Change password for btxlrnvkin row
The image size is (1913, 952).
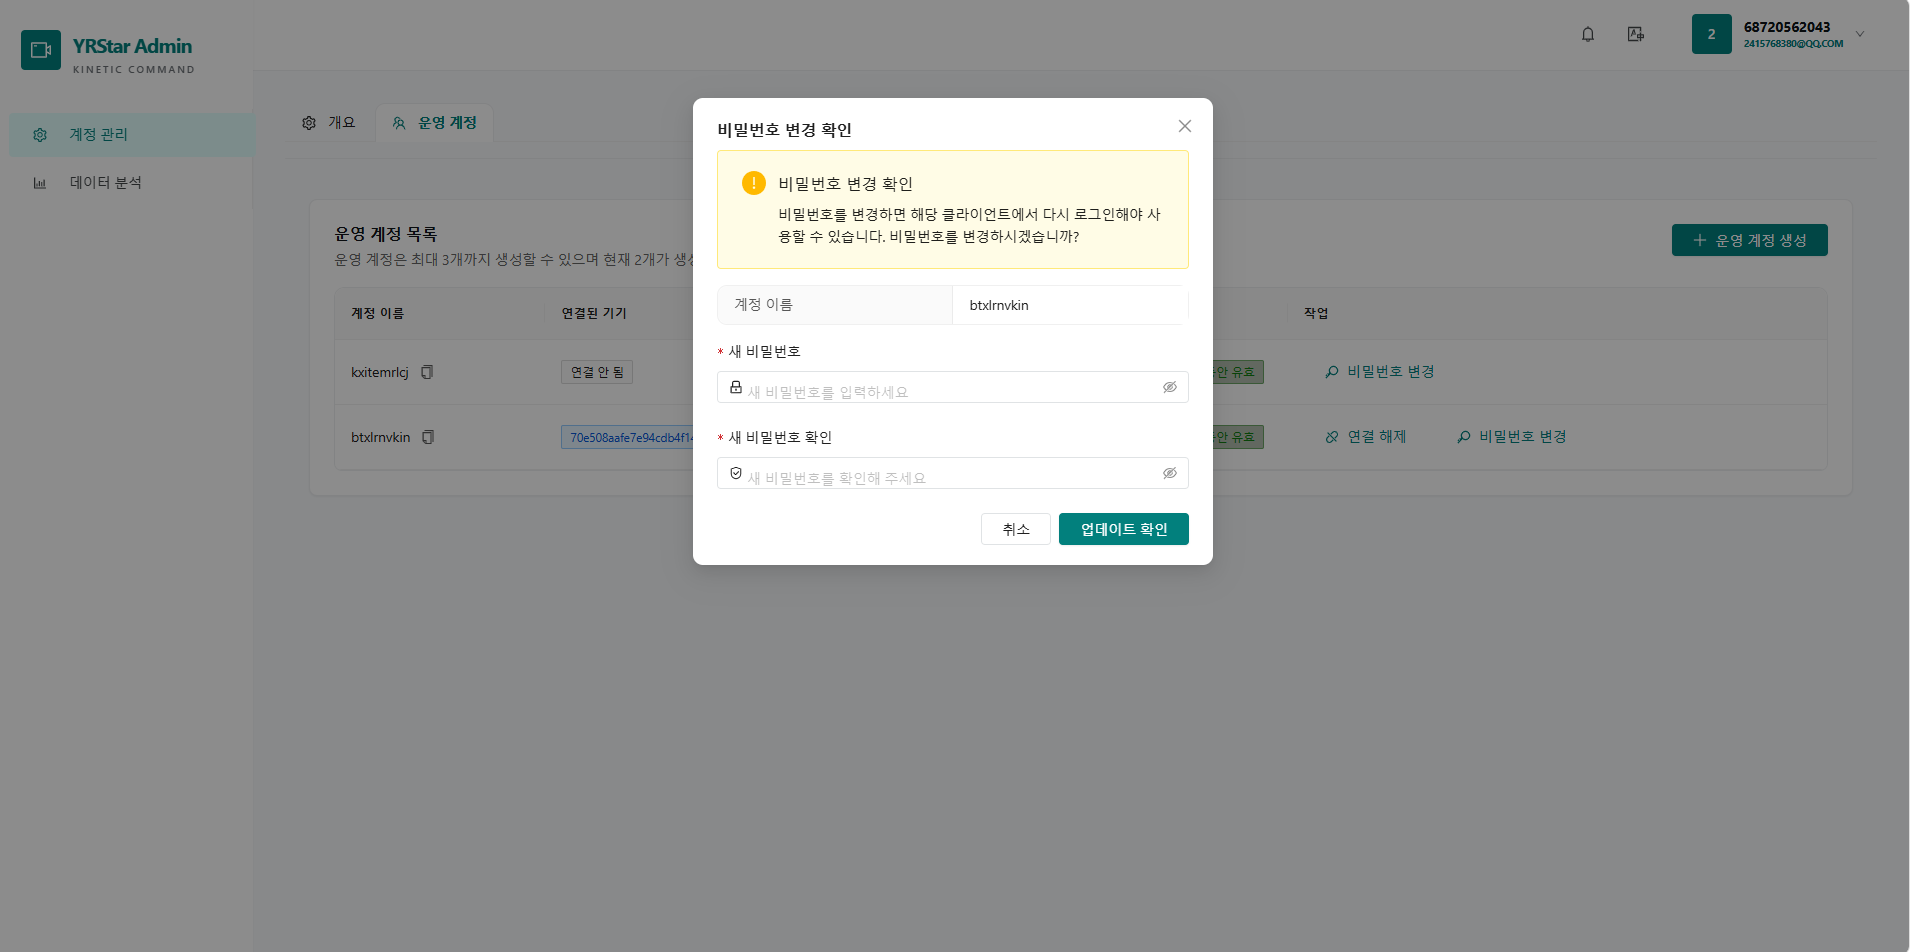point(1512,437)
